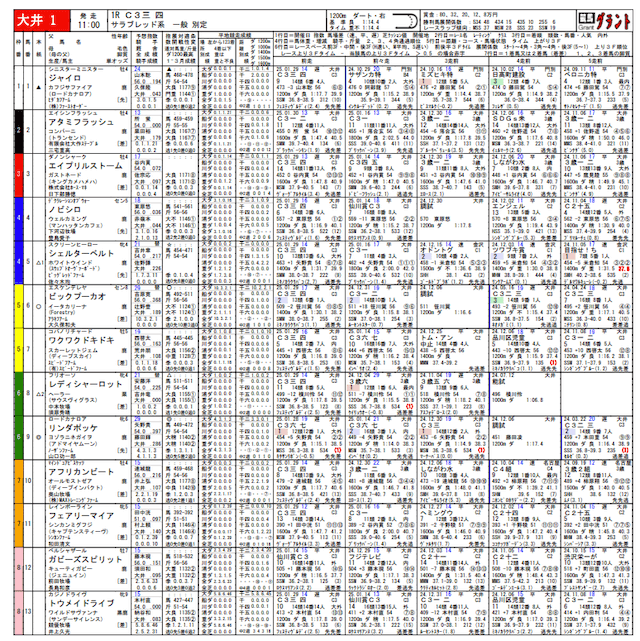Screen dimensions: 640x641
Task: Click the ▲ prediction mark for ジャイロ
Action: click(x=39, y=87)
